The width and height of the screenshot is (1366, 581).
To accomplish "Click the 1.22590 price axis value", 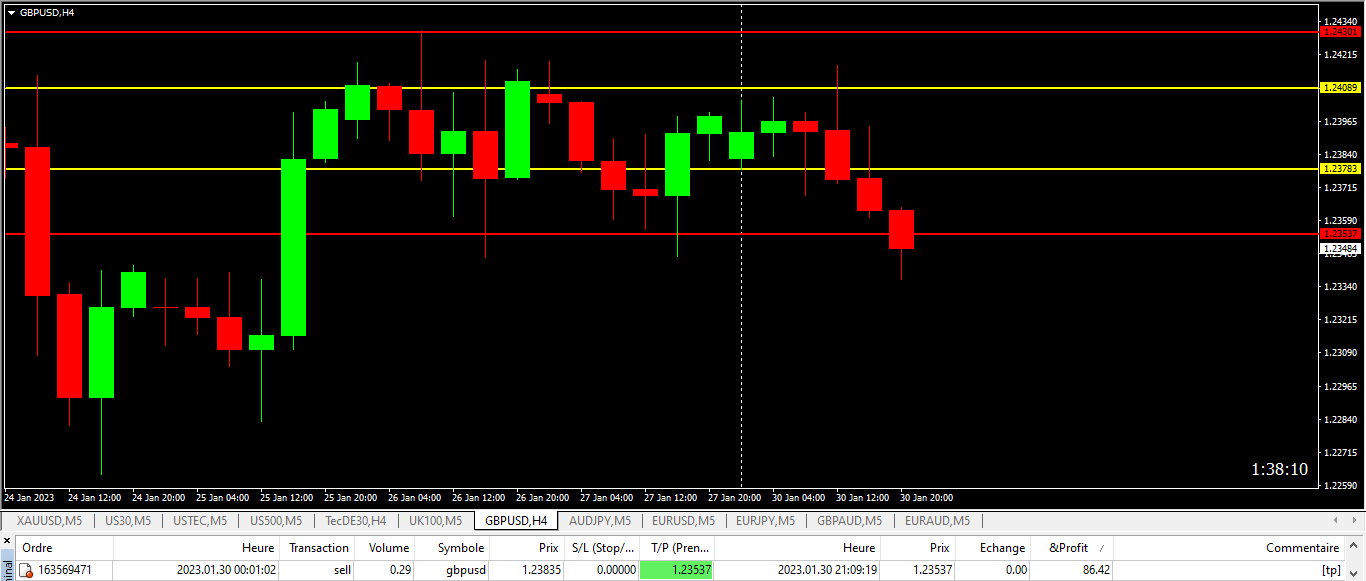I will pos(1340,486).
